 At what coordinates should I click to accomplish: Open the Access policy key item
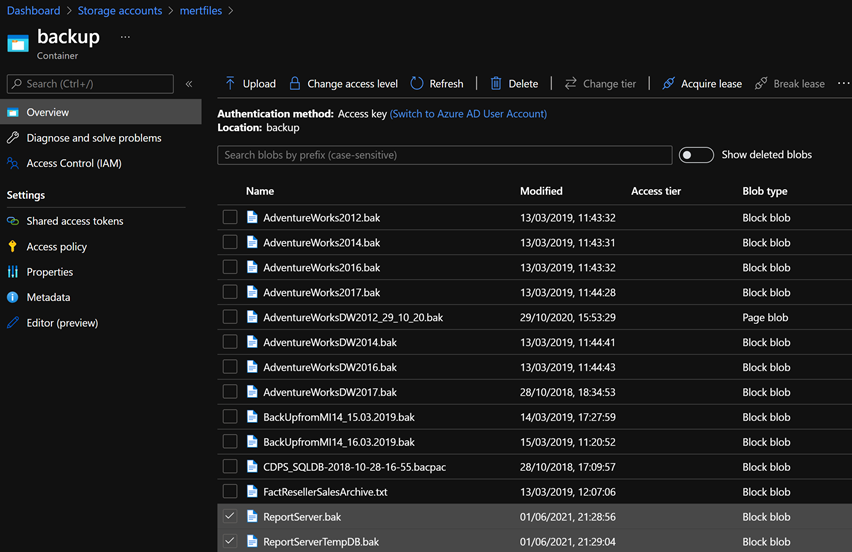tap(56, 247)
